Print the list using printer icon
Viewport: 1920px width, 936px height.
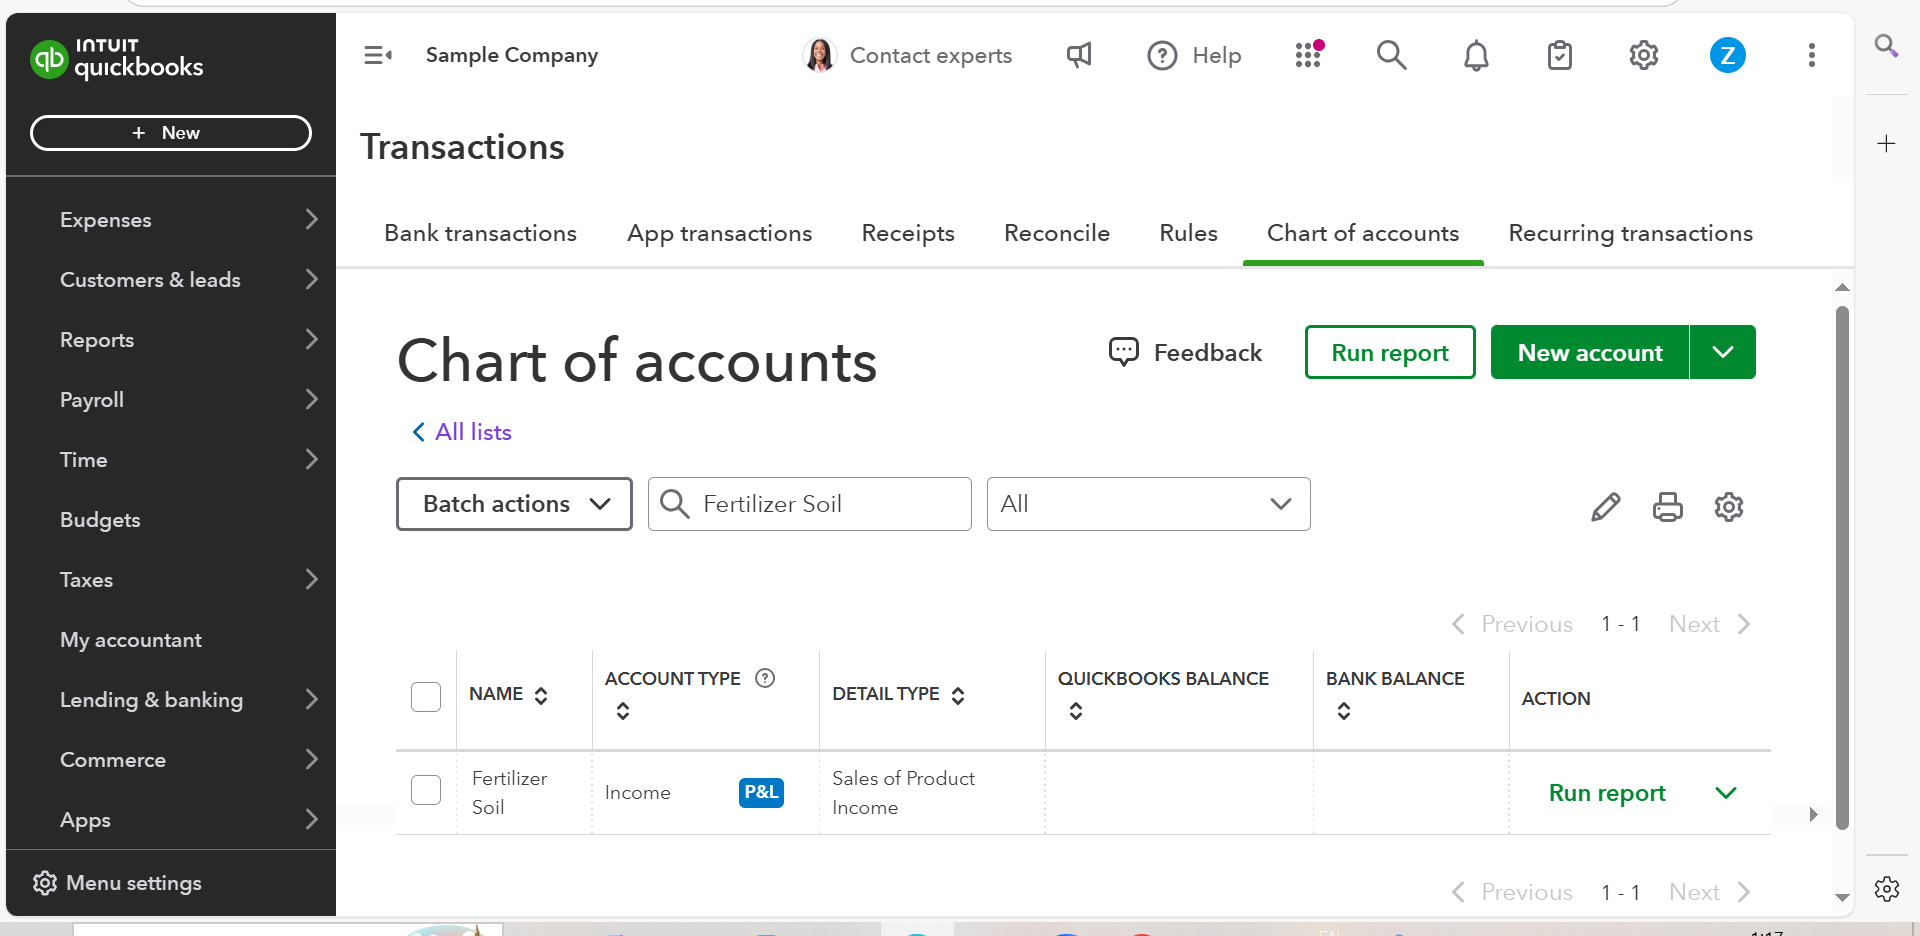1667,507
